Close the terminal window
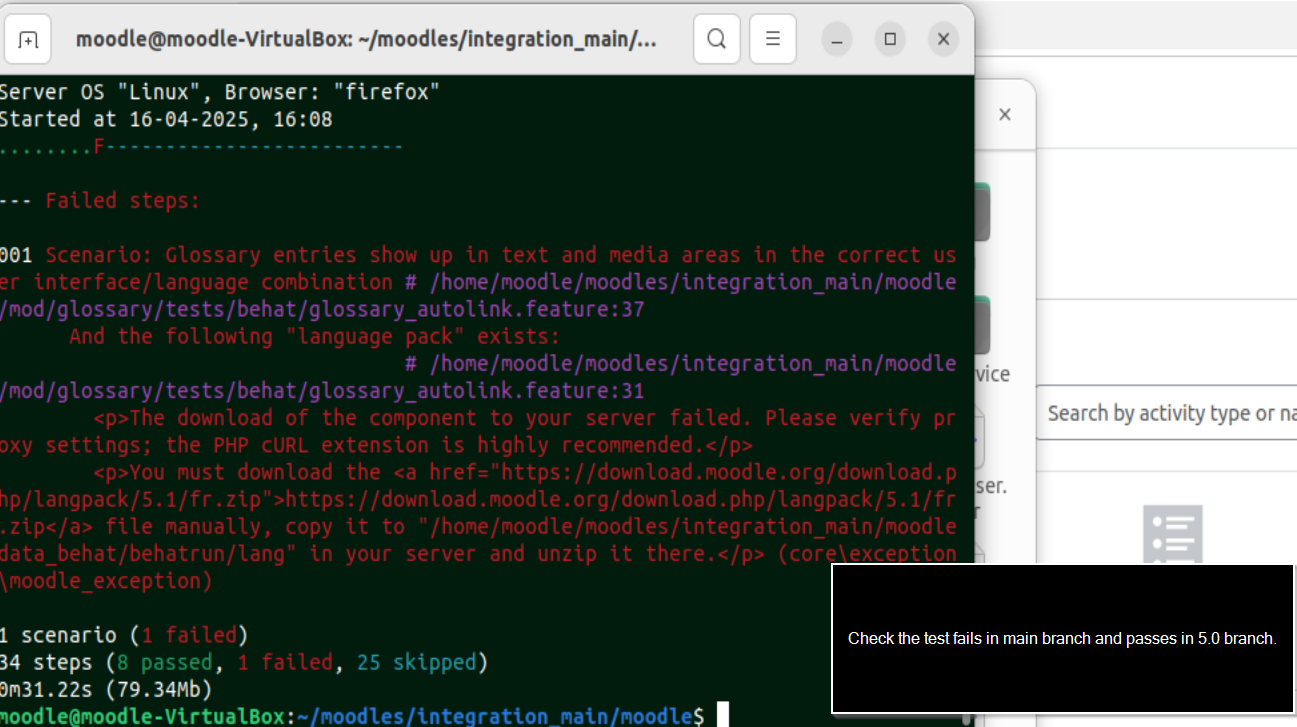 pyautogui.click(x=943, y=40)
